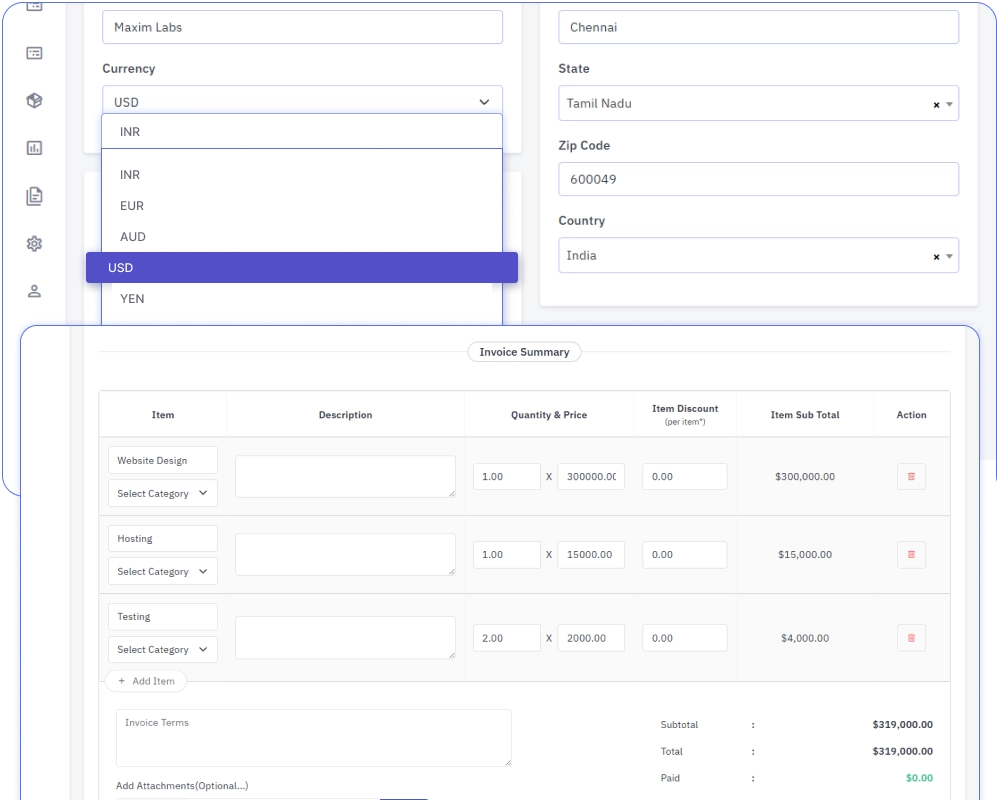
Task: Click the Chennai city field
Action: [x=758, y=27]
